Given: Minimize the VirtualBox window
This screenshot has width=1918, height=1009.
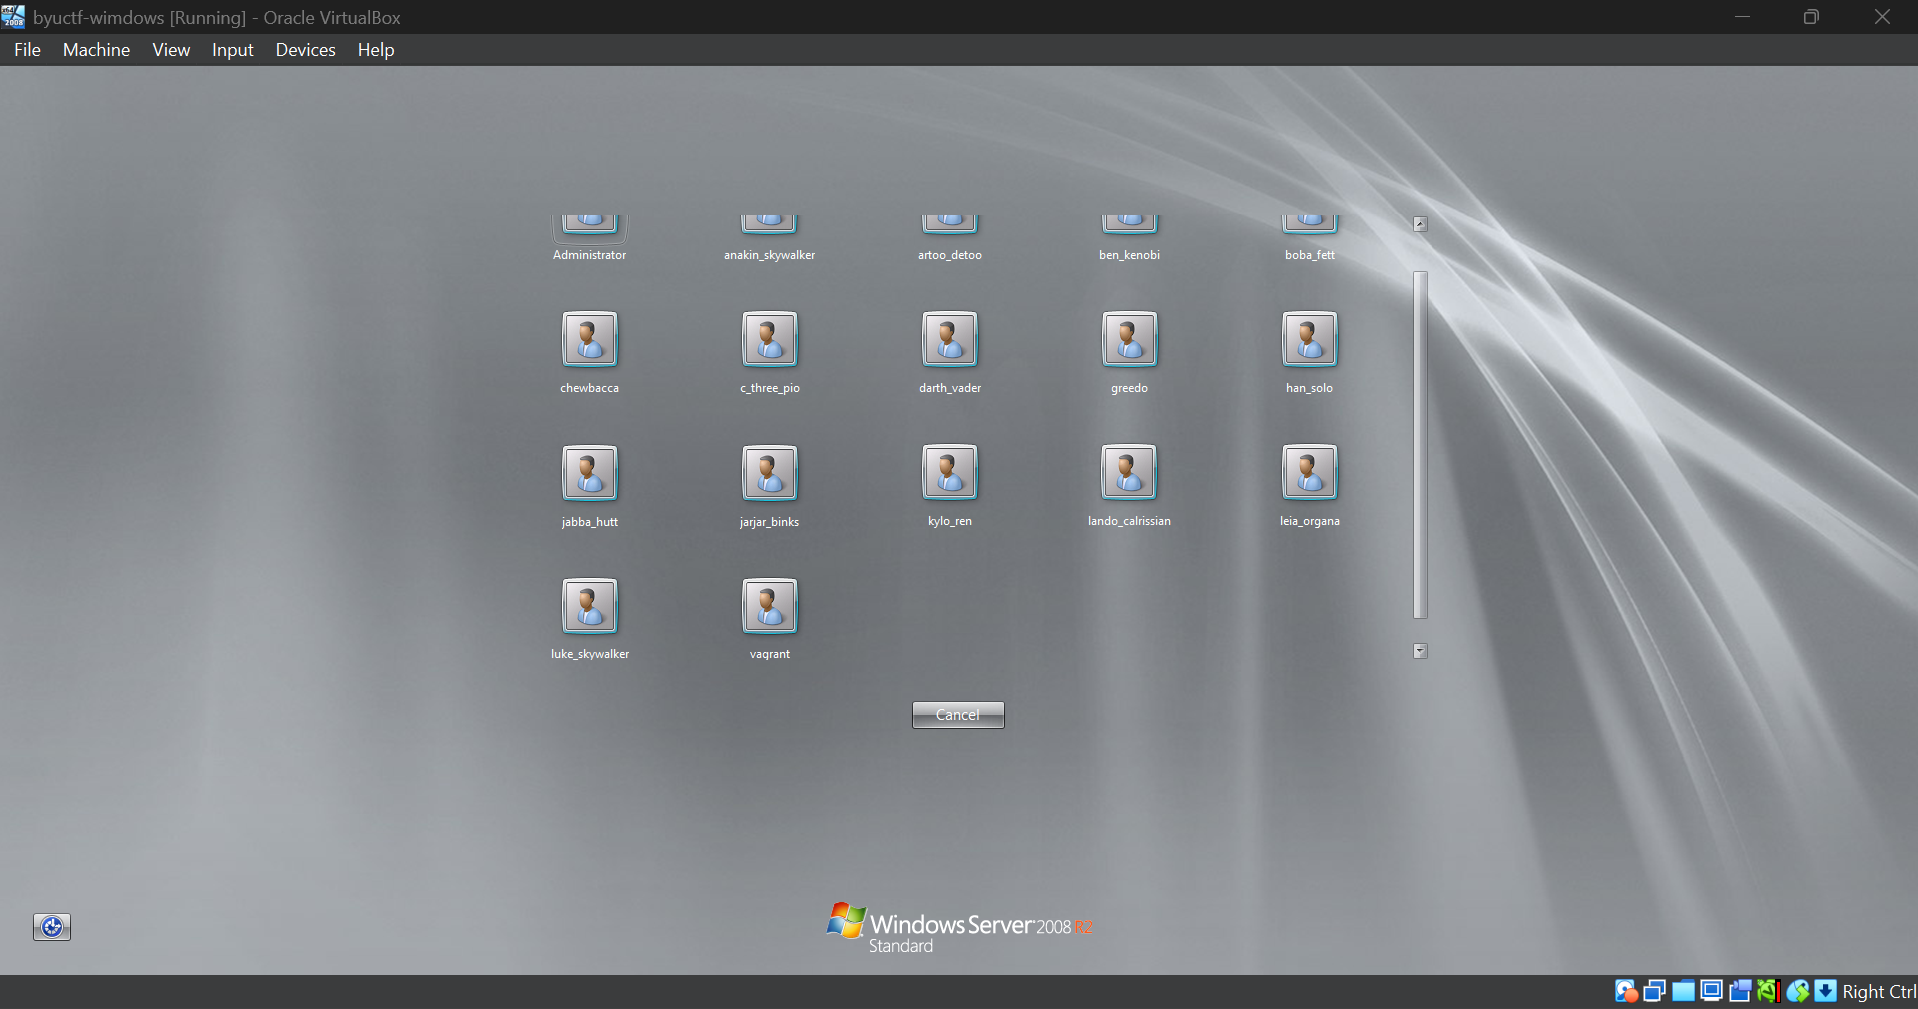Looking at the screenshot, I should (x=1742, y=17).
